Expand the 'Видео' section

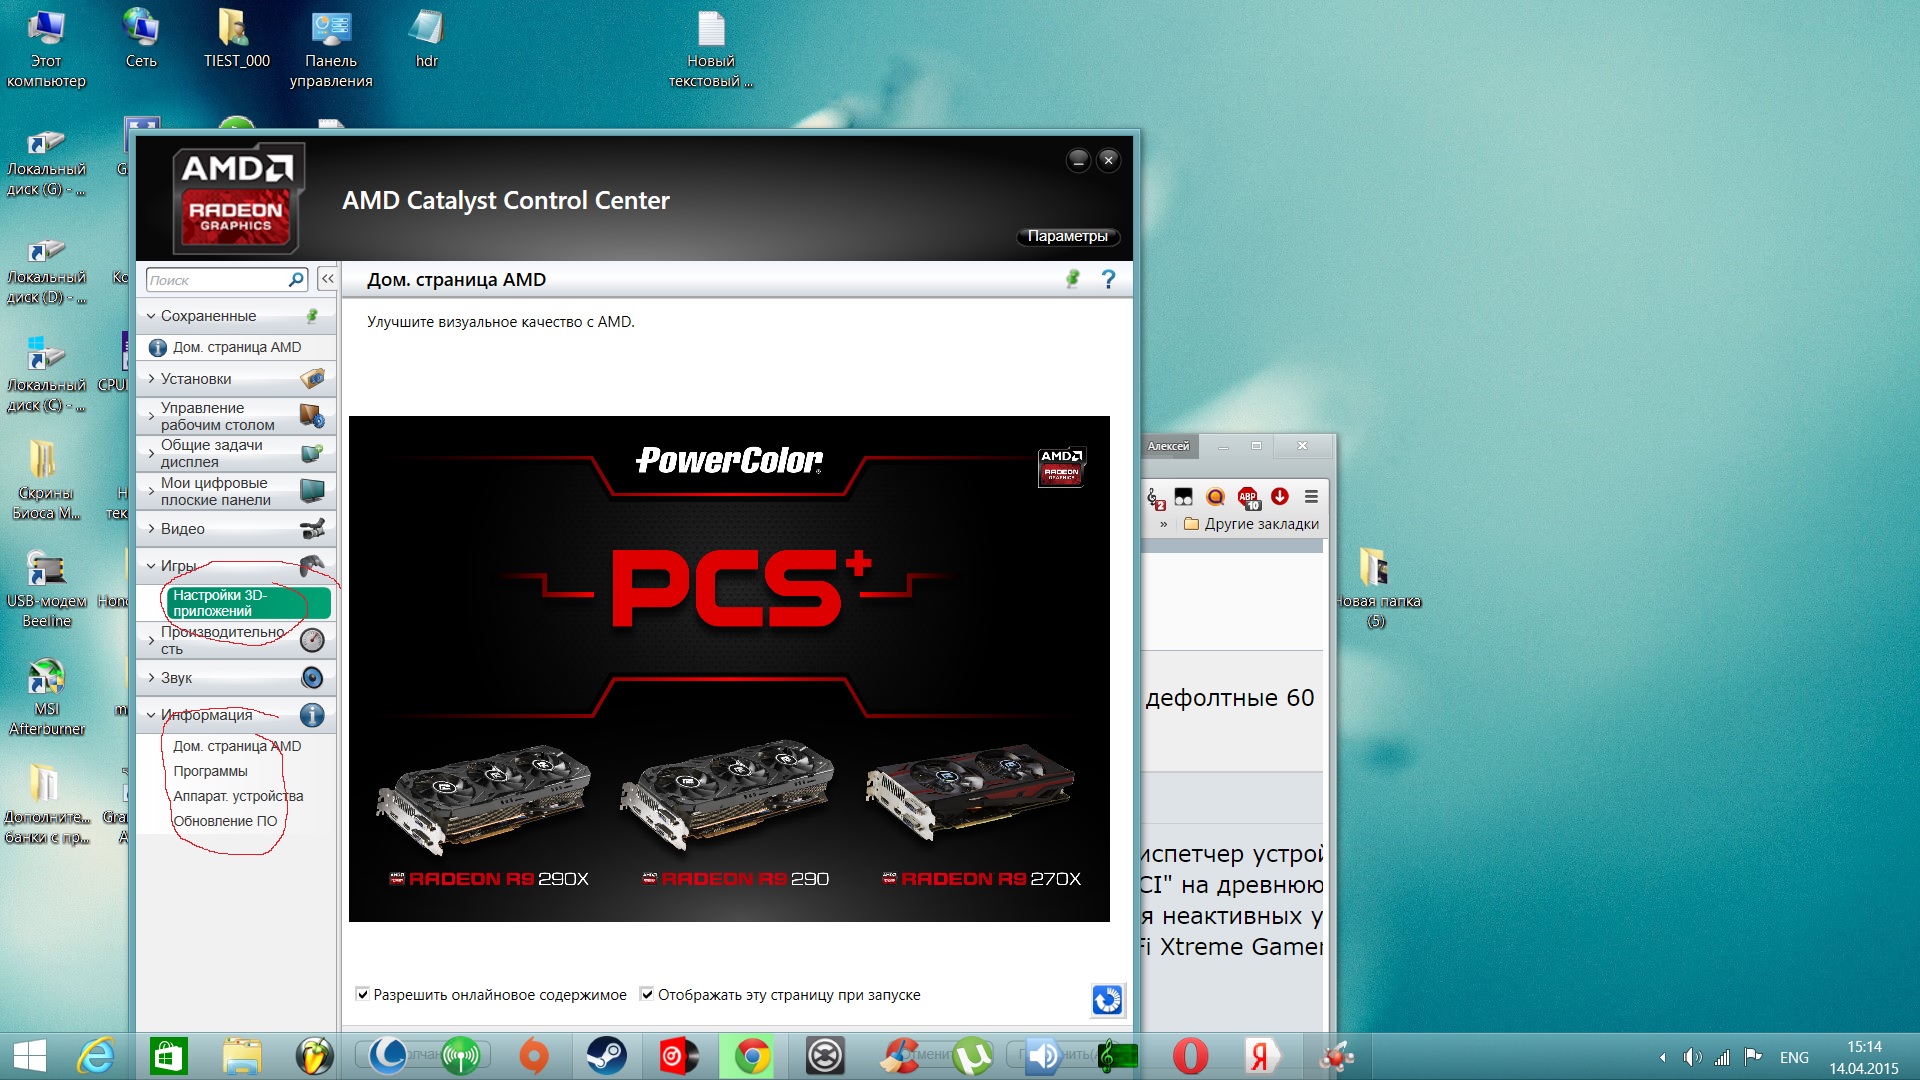182,529
